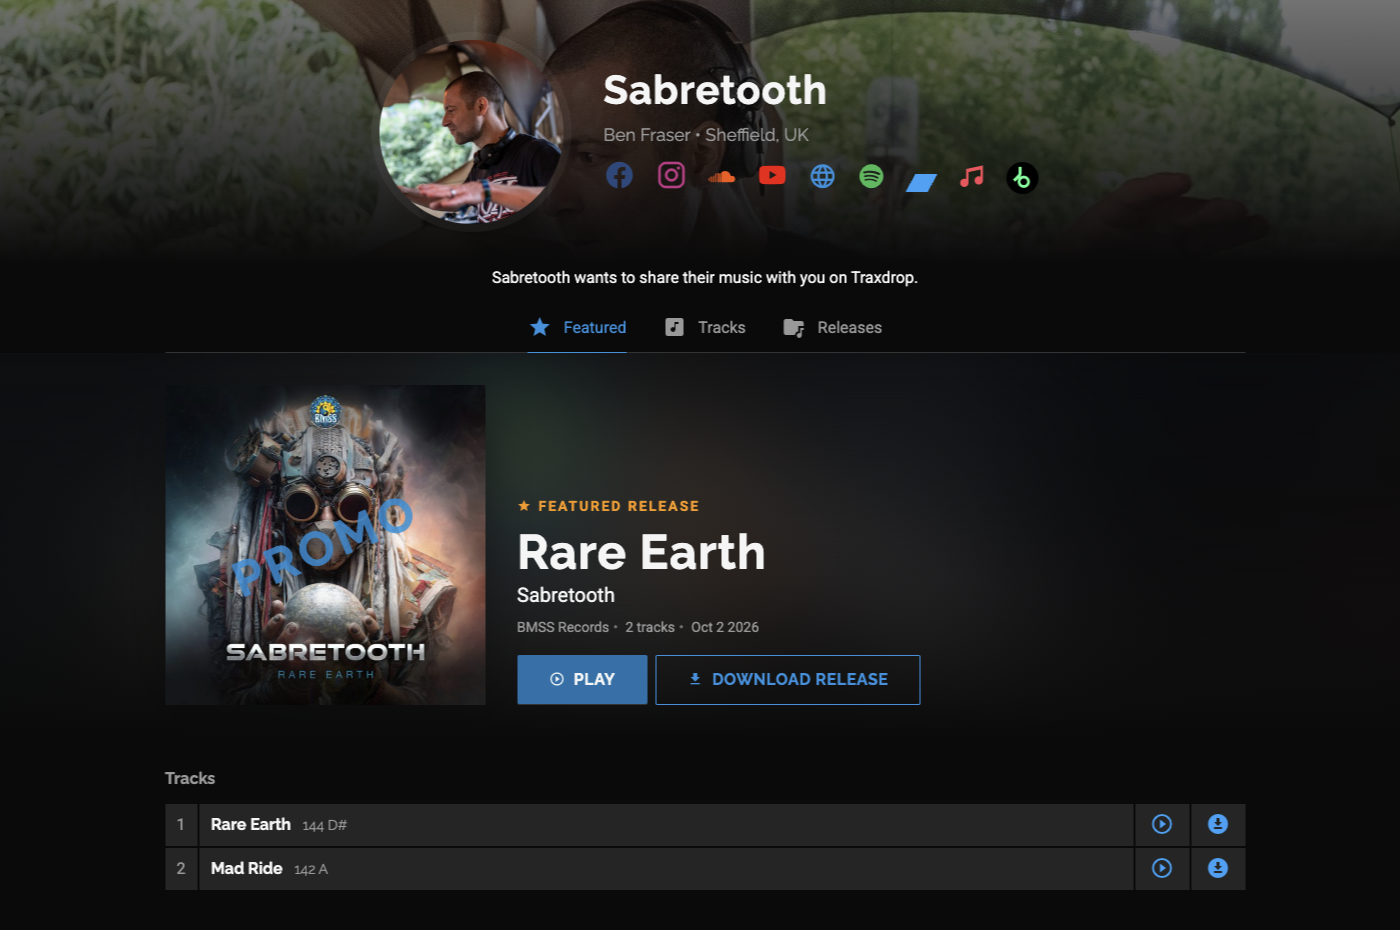Select the Mad Ride track title

click(247, 869)
